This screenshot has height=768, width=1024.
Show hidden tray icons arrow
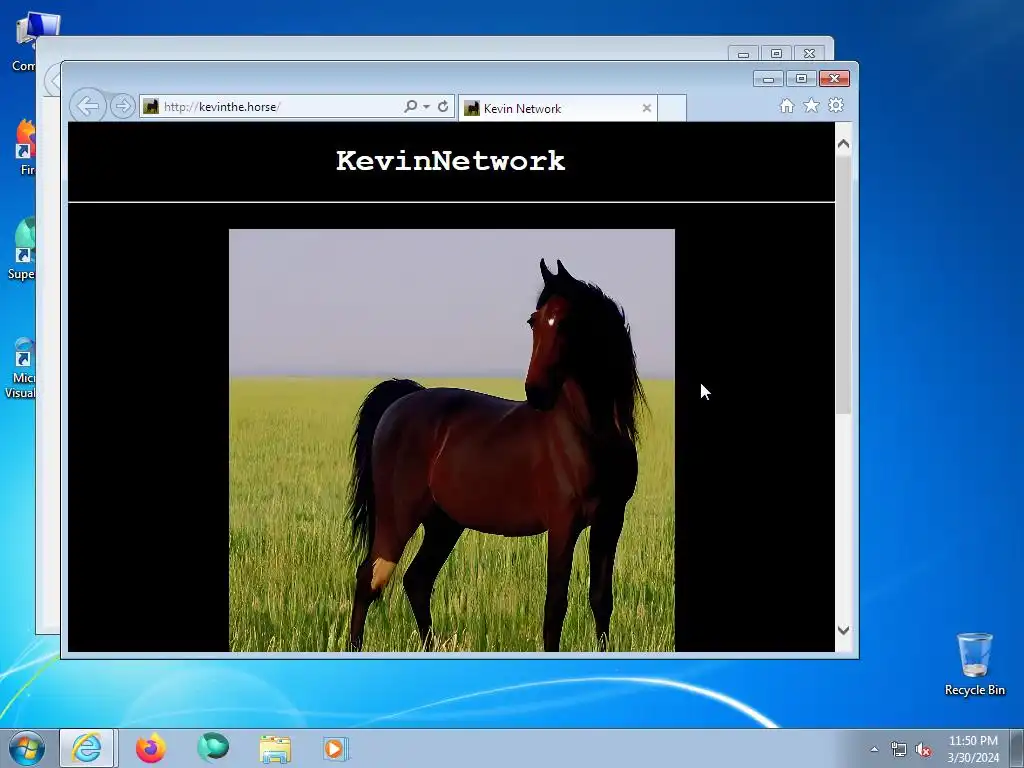(x=874, y=749)
